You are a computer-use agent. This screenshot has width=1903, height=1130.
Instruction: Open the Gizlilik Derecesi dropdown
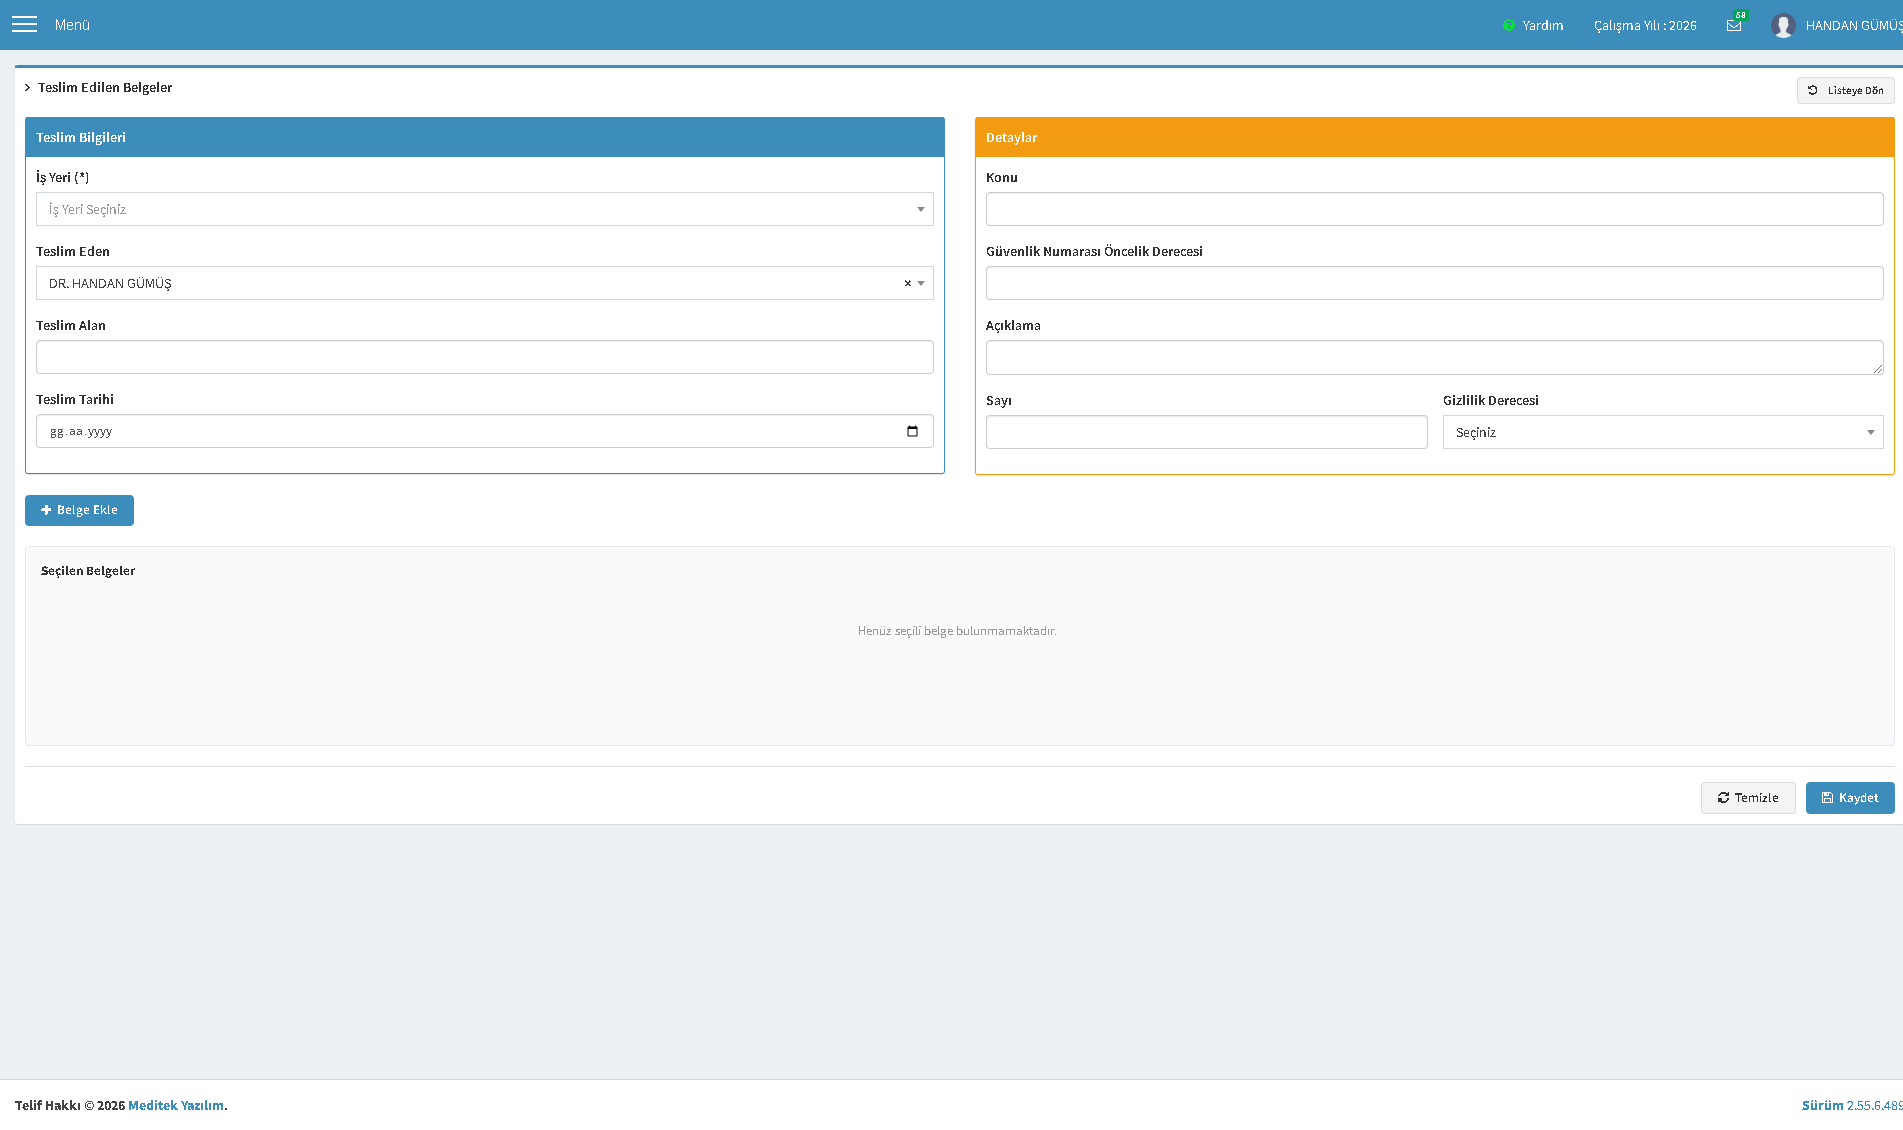1663,432
